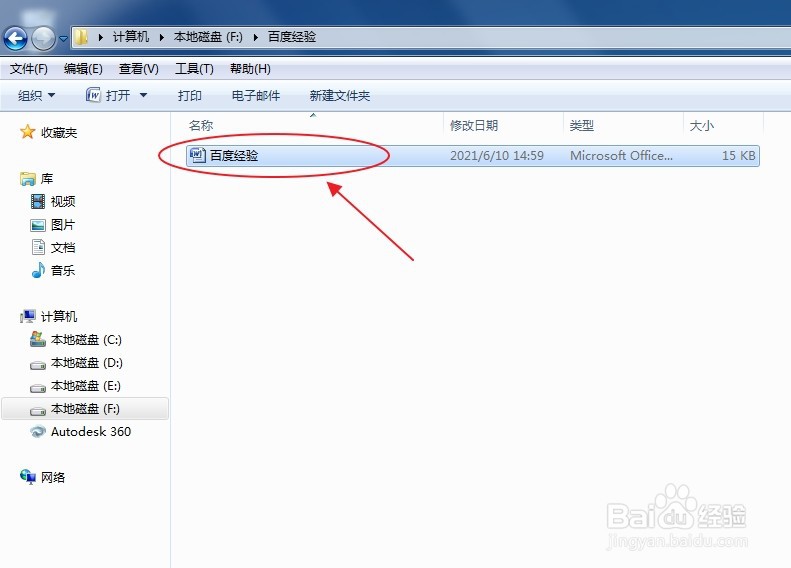The height and width of the screenshot is (568, 791).
Task: Click the library icon next to 库
Action: [28, 179]
